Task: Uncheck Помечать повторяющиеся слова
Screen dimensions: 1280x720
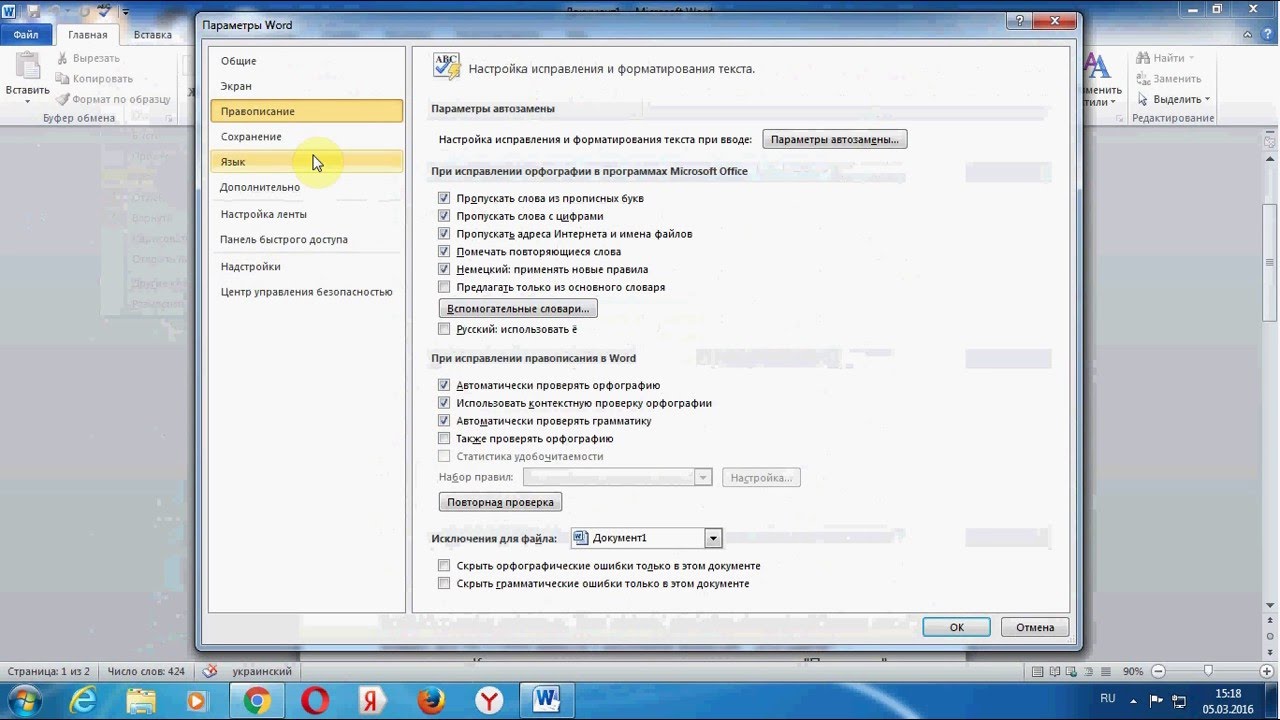Action: pyautogui.click(x=444, y=252)
